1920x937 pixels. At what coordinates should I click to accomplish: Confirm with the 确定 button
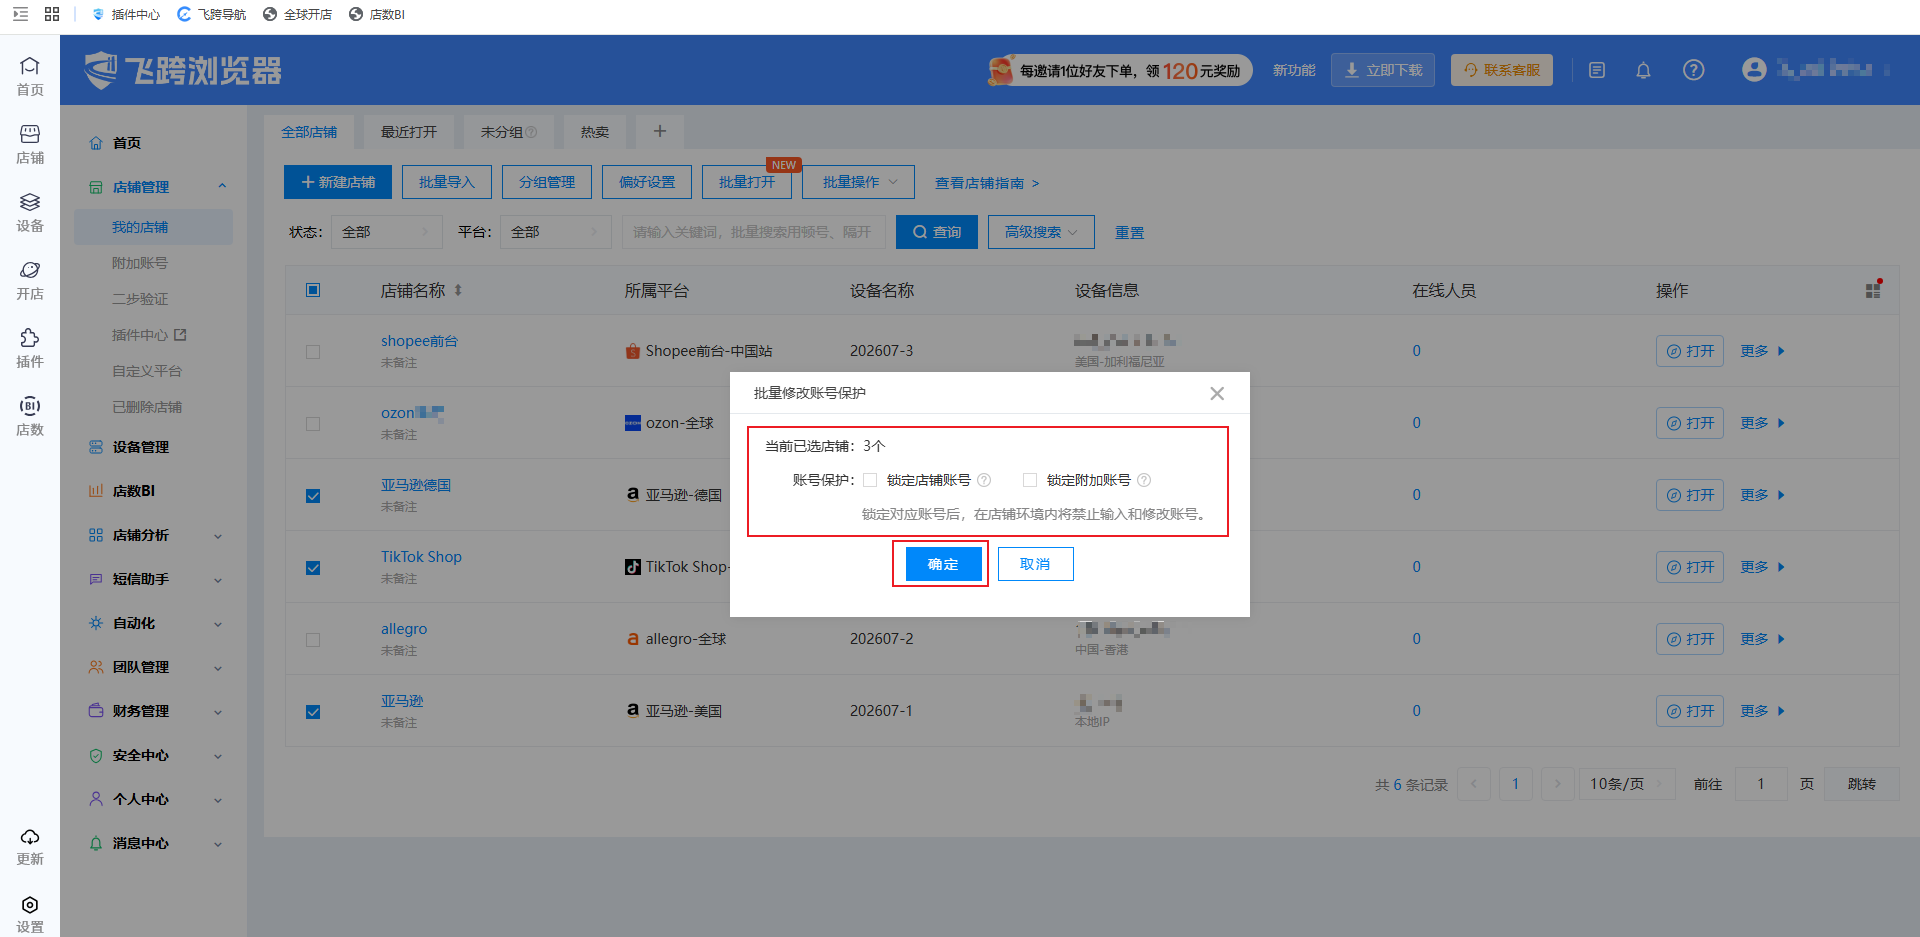[943, 564]
